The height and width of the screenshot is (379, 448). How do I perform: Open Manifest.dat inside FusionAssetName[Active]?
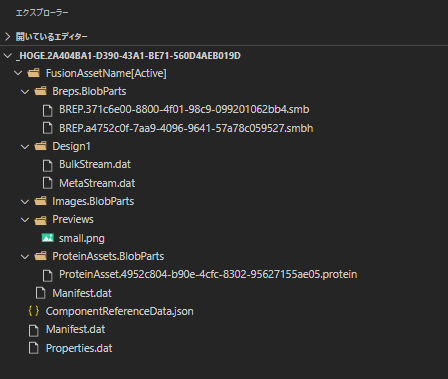[x=82, y=293]
